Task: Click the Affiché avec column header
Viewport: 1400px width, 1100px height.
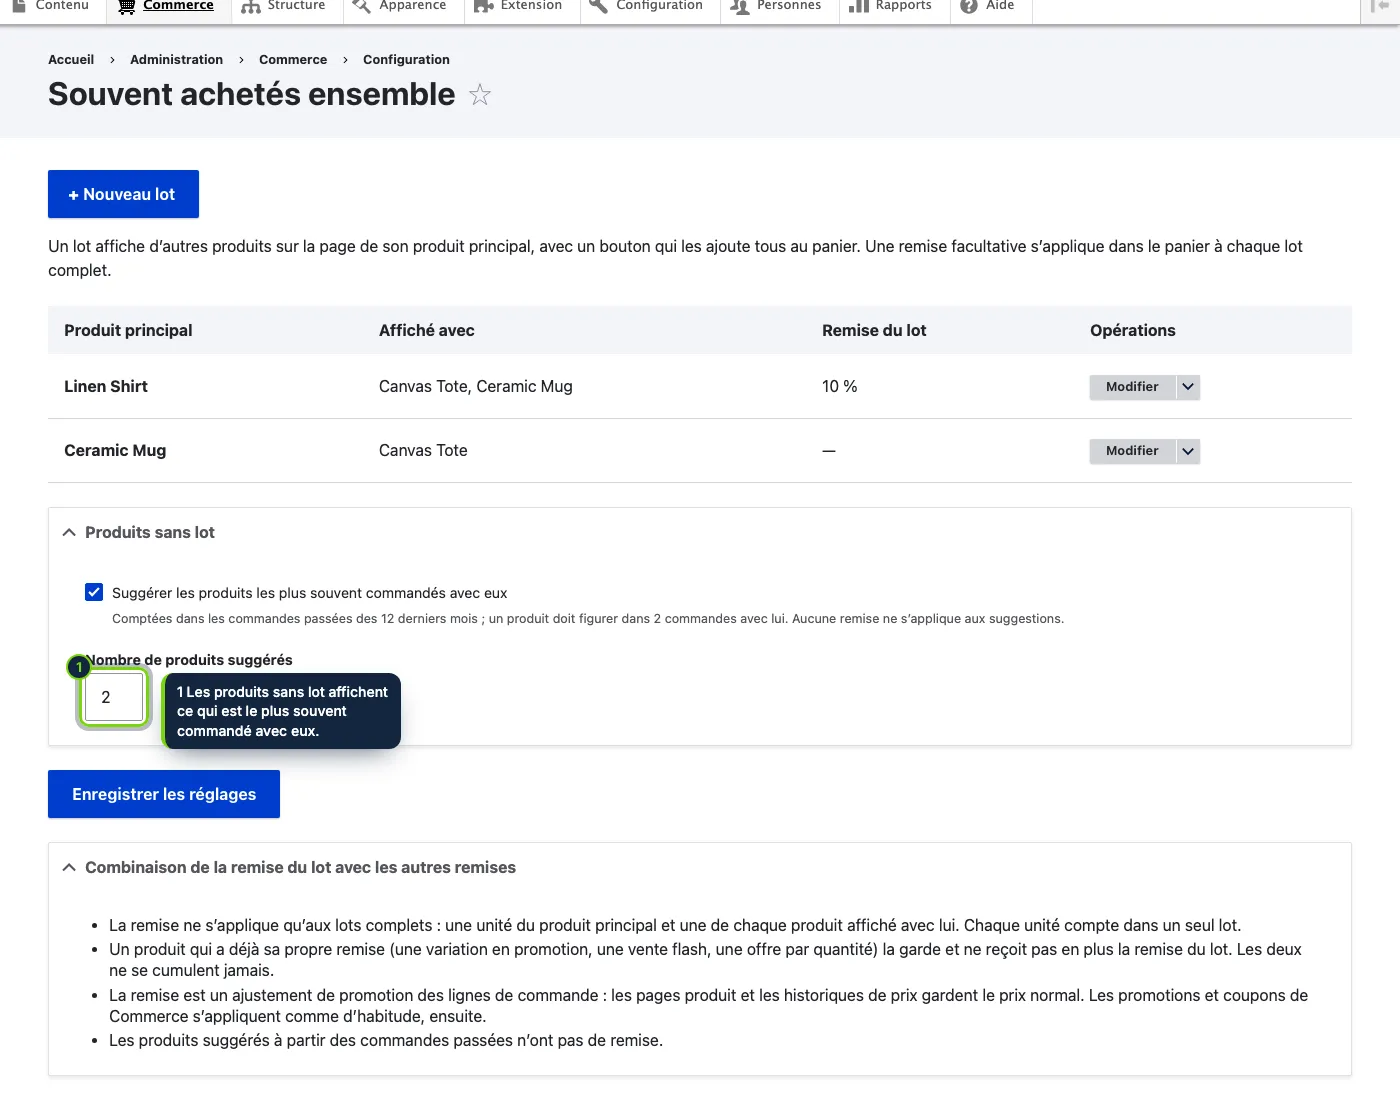Action: pyautogui.click(x=427, y=331)
